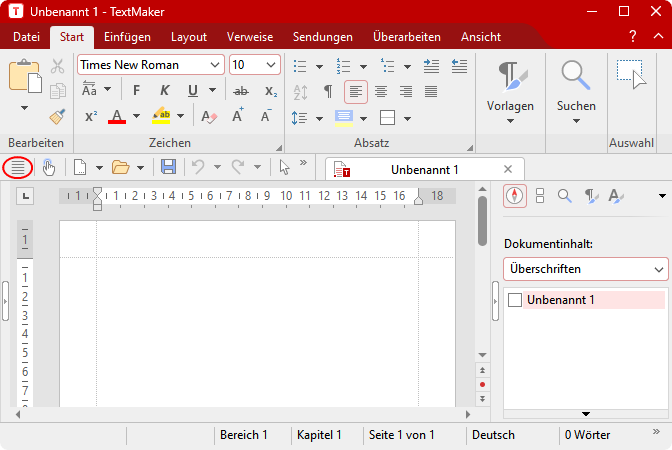Toggle italic text formatting
Viewport: 672px width, 450px height.
coord(164,91)
